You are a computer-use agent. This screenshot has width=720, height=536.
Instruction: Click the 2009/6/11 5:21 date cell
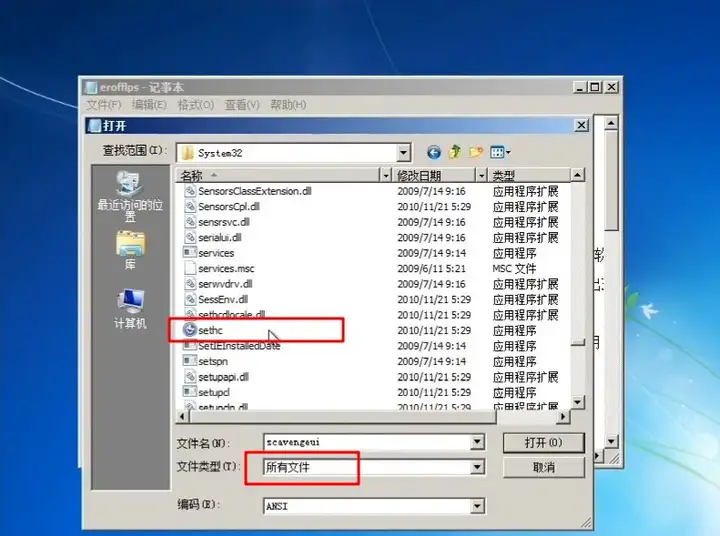click(x=431, y=268)
